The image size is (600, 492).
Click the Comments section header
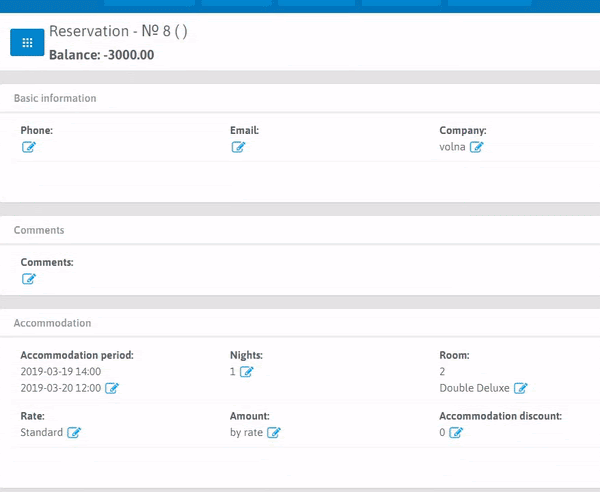pyautogui.click(x=39, y=230)
